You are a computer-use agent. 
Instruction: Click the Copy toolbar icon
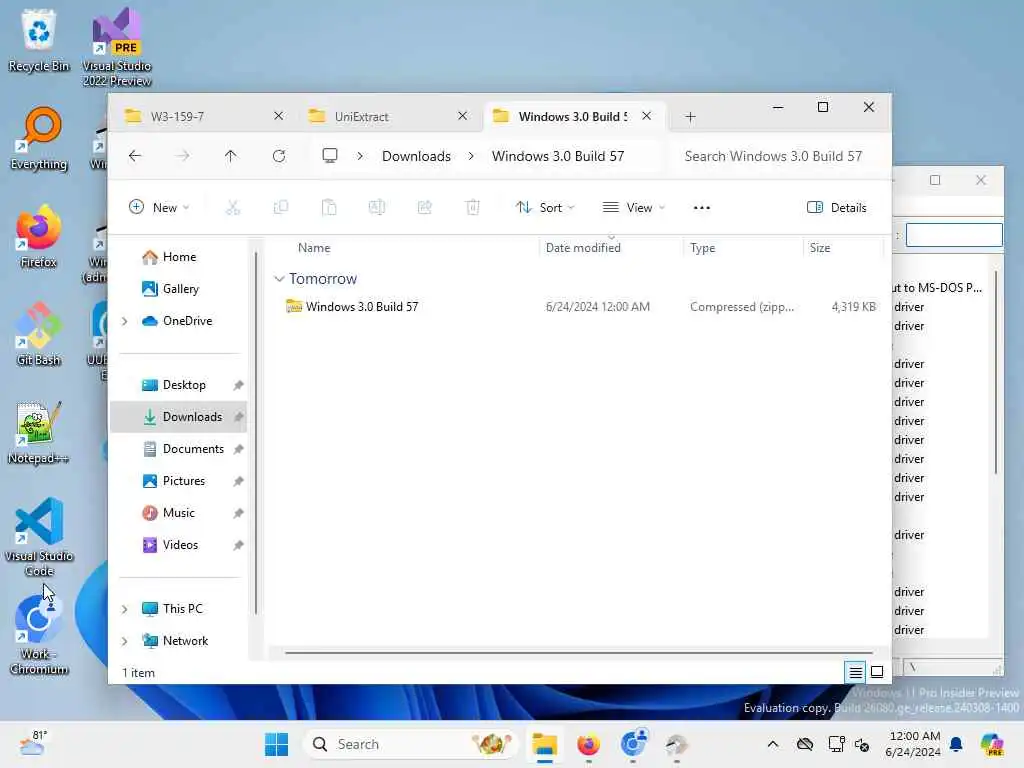tap(281, 208)
